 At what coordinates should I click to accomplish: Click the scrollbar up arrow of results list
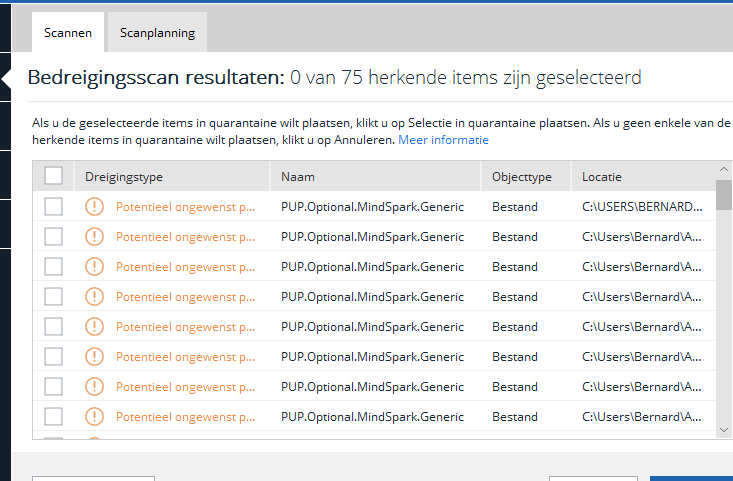pos(724,169)
